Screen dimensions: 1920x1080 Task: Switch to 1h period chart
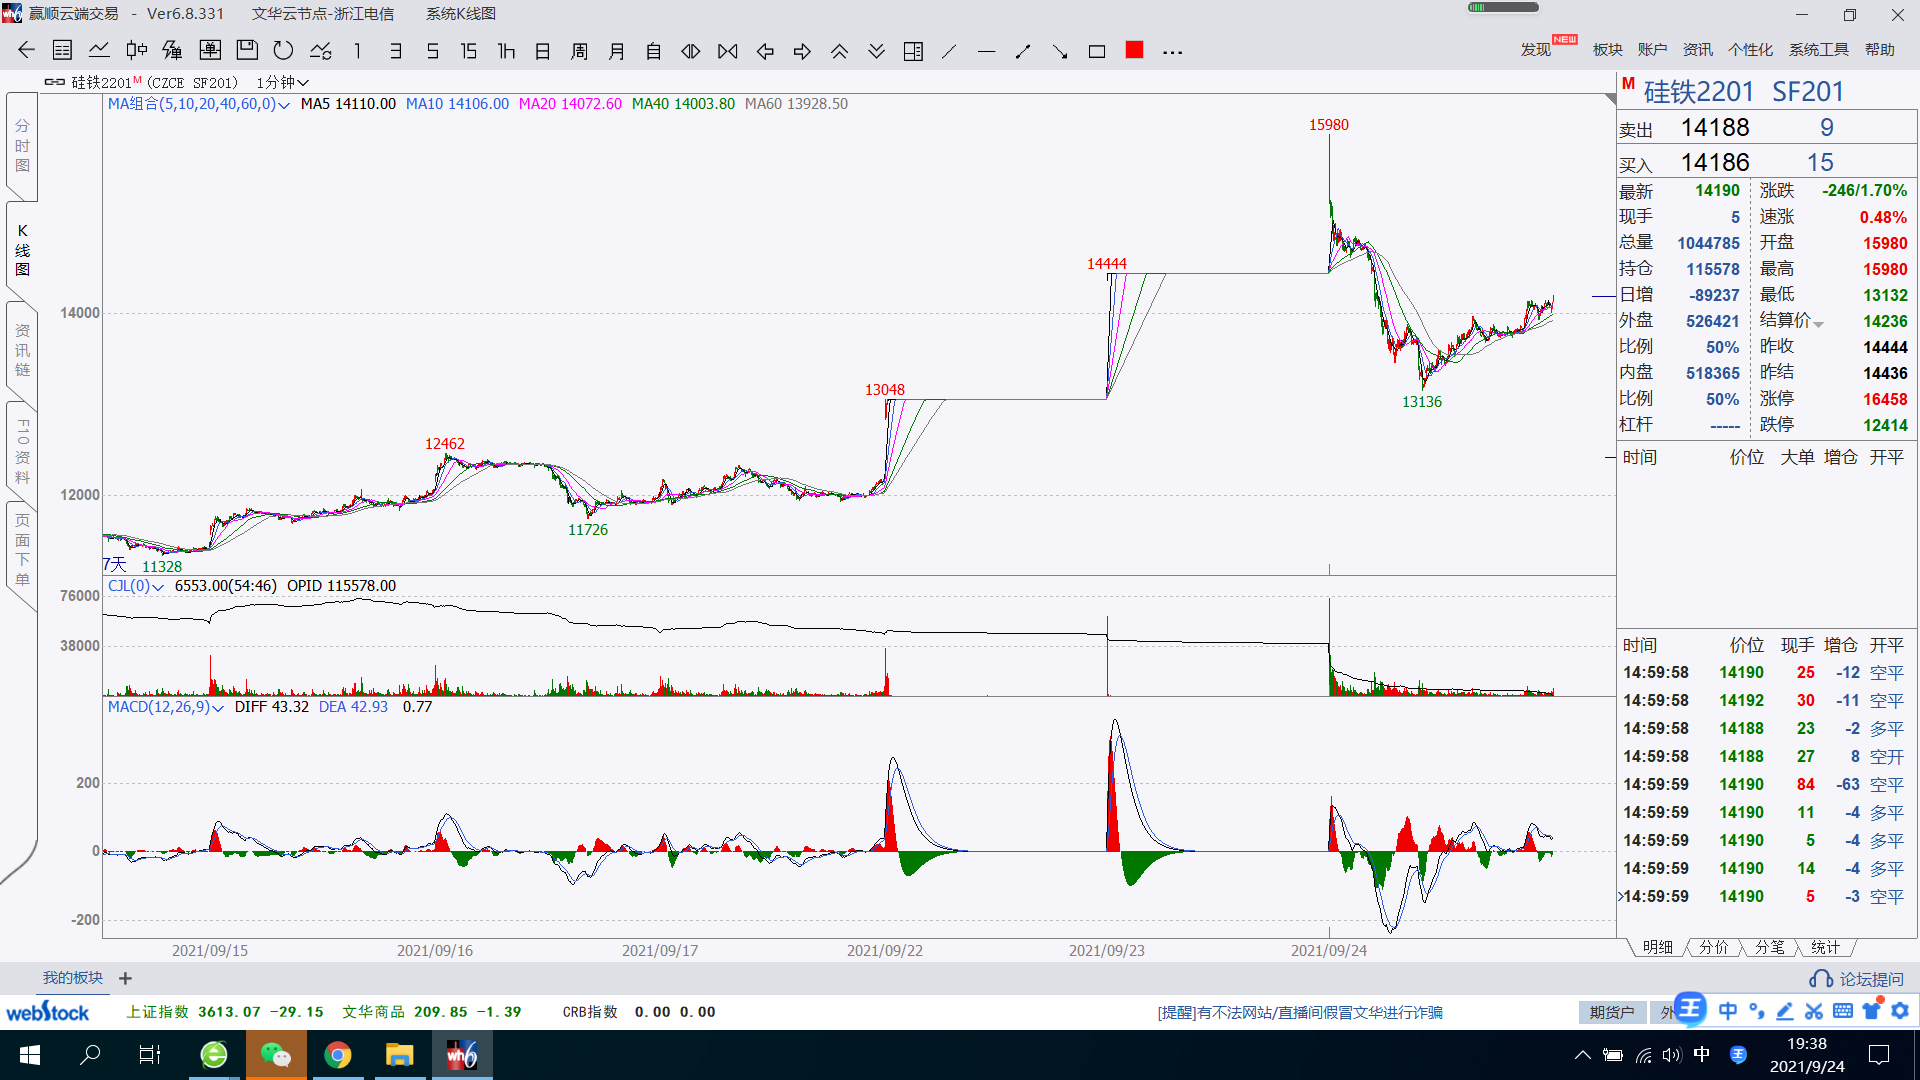pyautogui.click(x=506, y=51)
